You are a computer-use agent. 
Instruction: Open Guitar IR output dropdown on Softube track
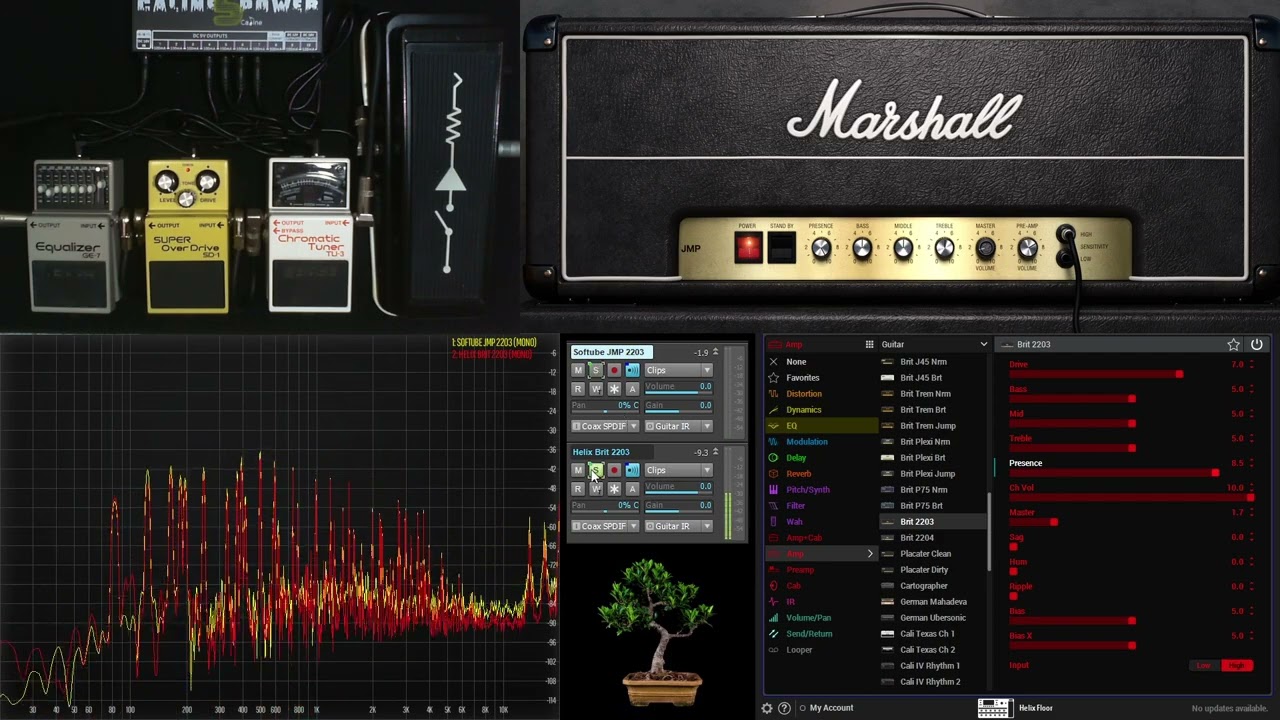[x=678, y=426]
